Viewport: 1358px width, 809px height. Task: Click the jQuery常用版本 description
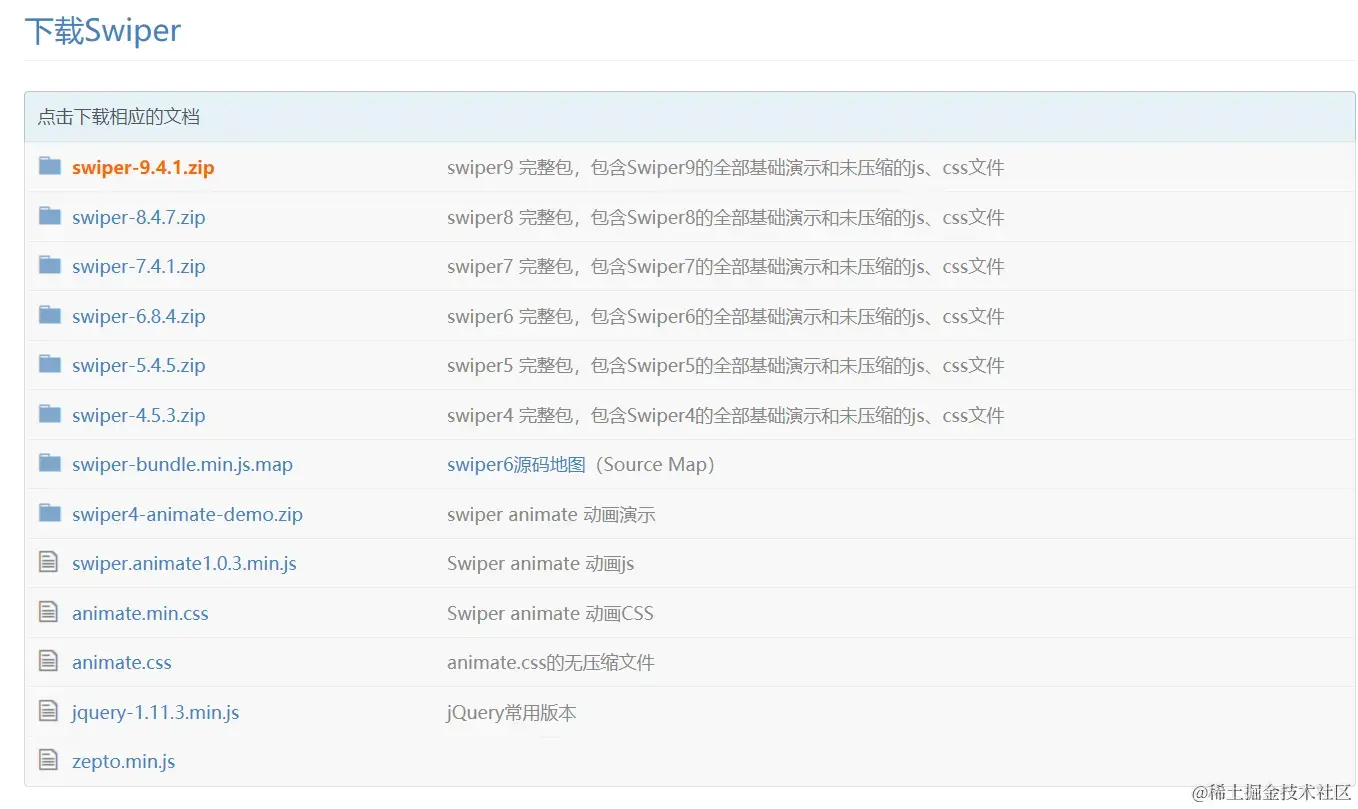click(512, 713)
